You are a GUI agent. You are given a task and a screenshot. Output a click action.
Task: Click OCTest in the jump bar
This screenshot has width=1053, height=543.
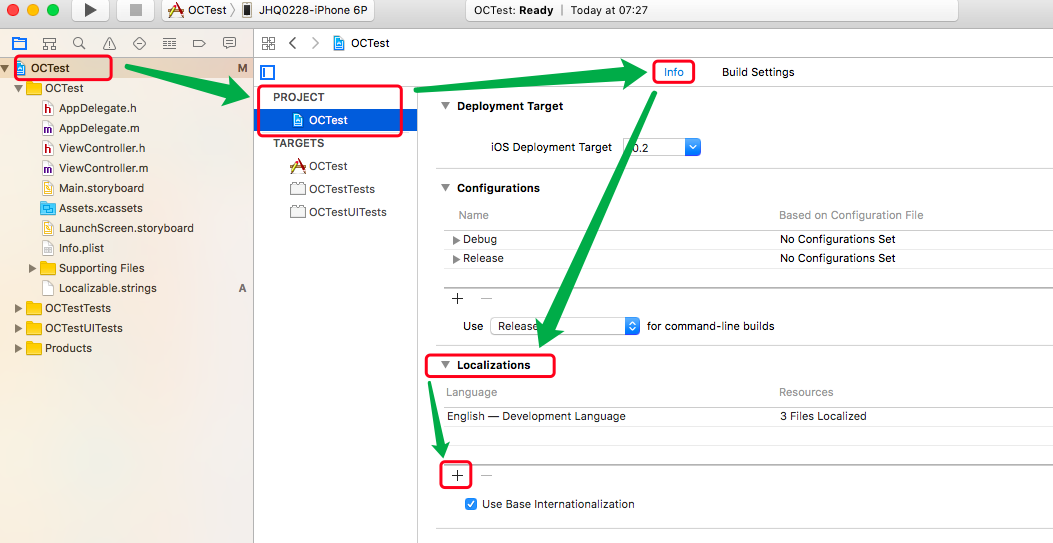(362, 43)
